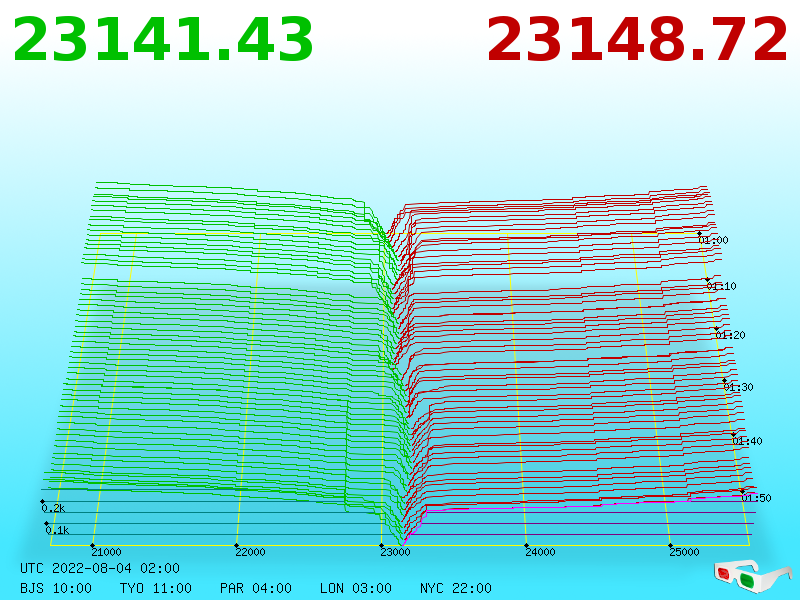Click the red ask price 23148.72
Screen dimensions: 800x600
tap(637, 40)
